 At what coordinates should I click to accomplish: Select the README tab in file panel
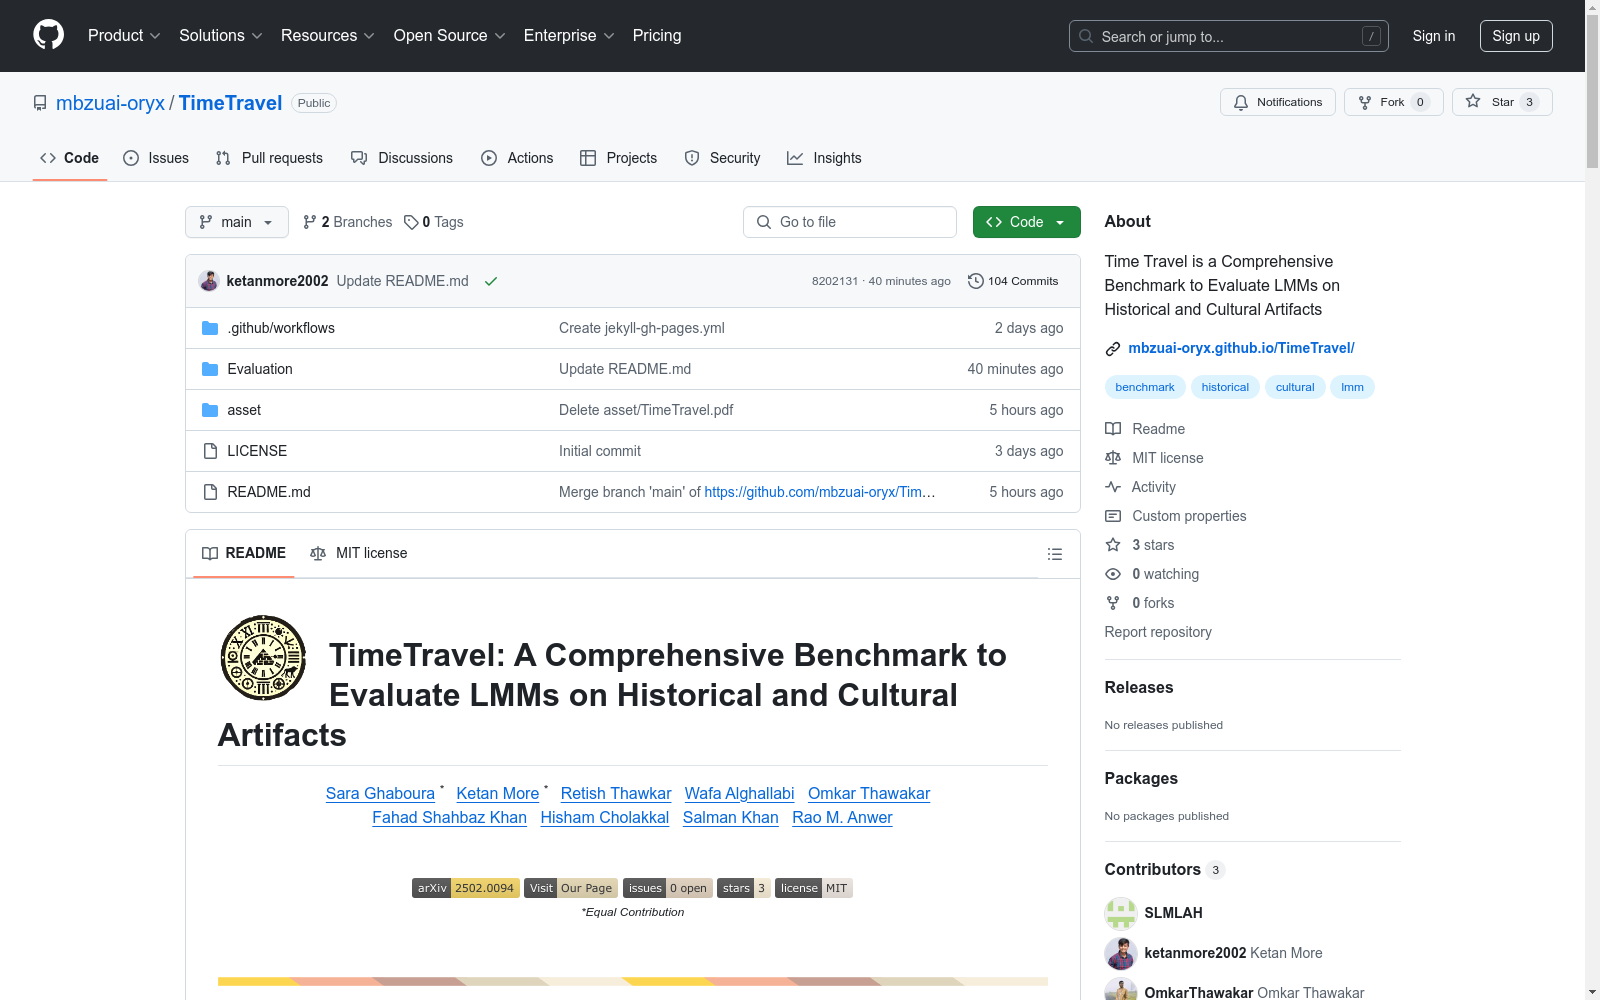tap(244, 553)
